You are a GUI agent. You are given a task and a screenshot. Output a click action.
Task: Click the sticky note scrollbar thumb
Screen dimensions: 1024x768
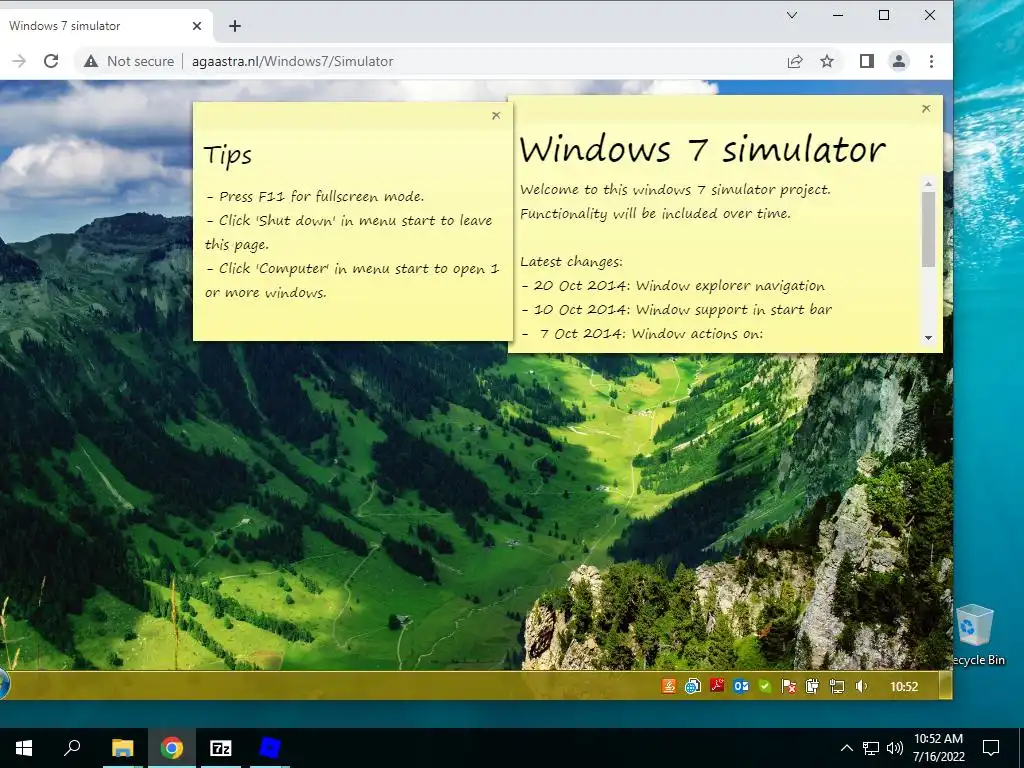[x=928, y=229]
